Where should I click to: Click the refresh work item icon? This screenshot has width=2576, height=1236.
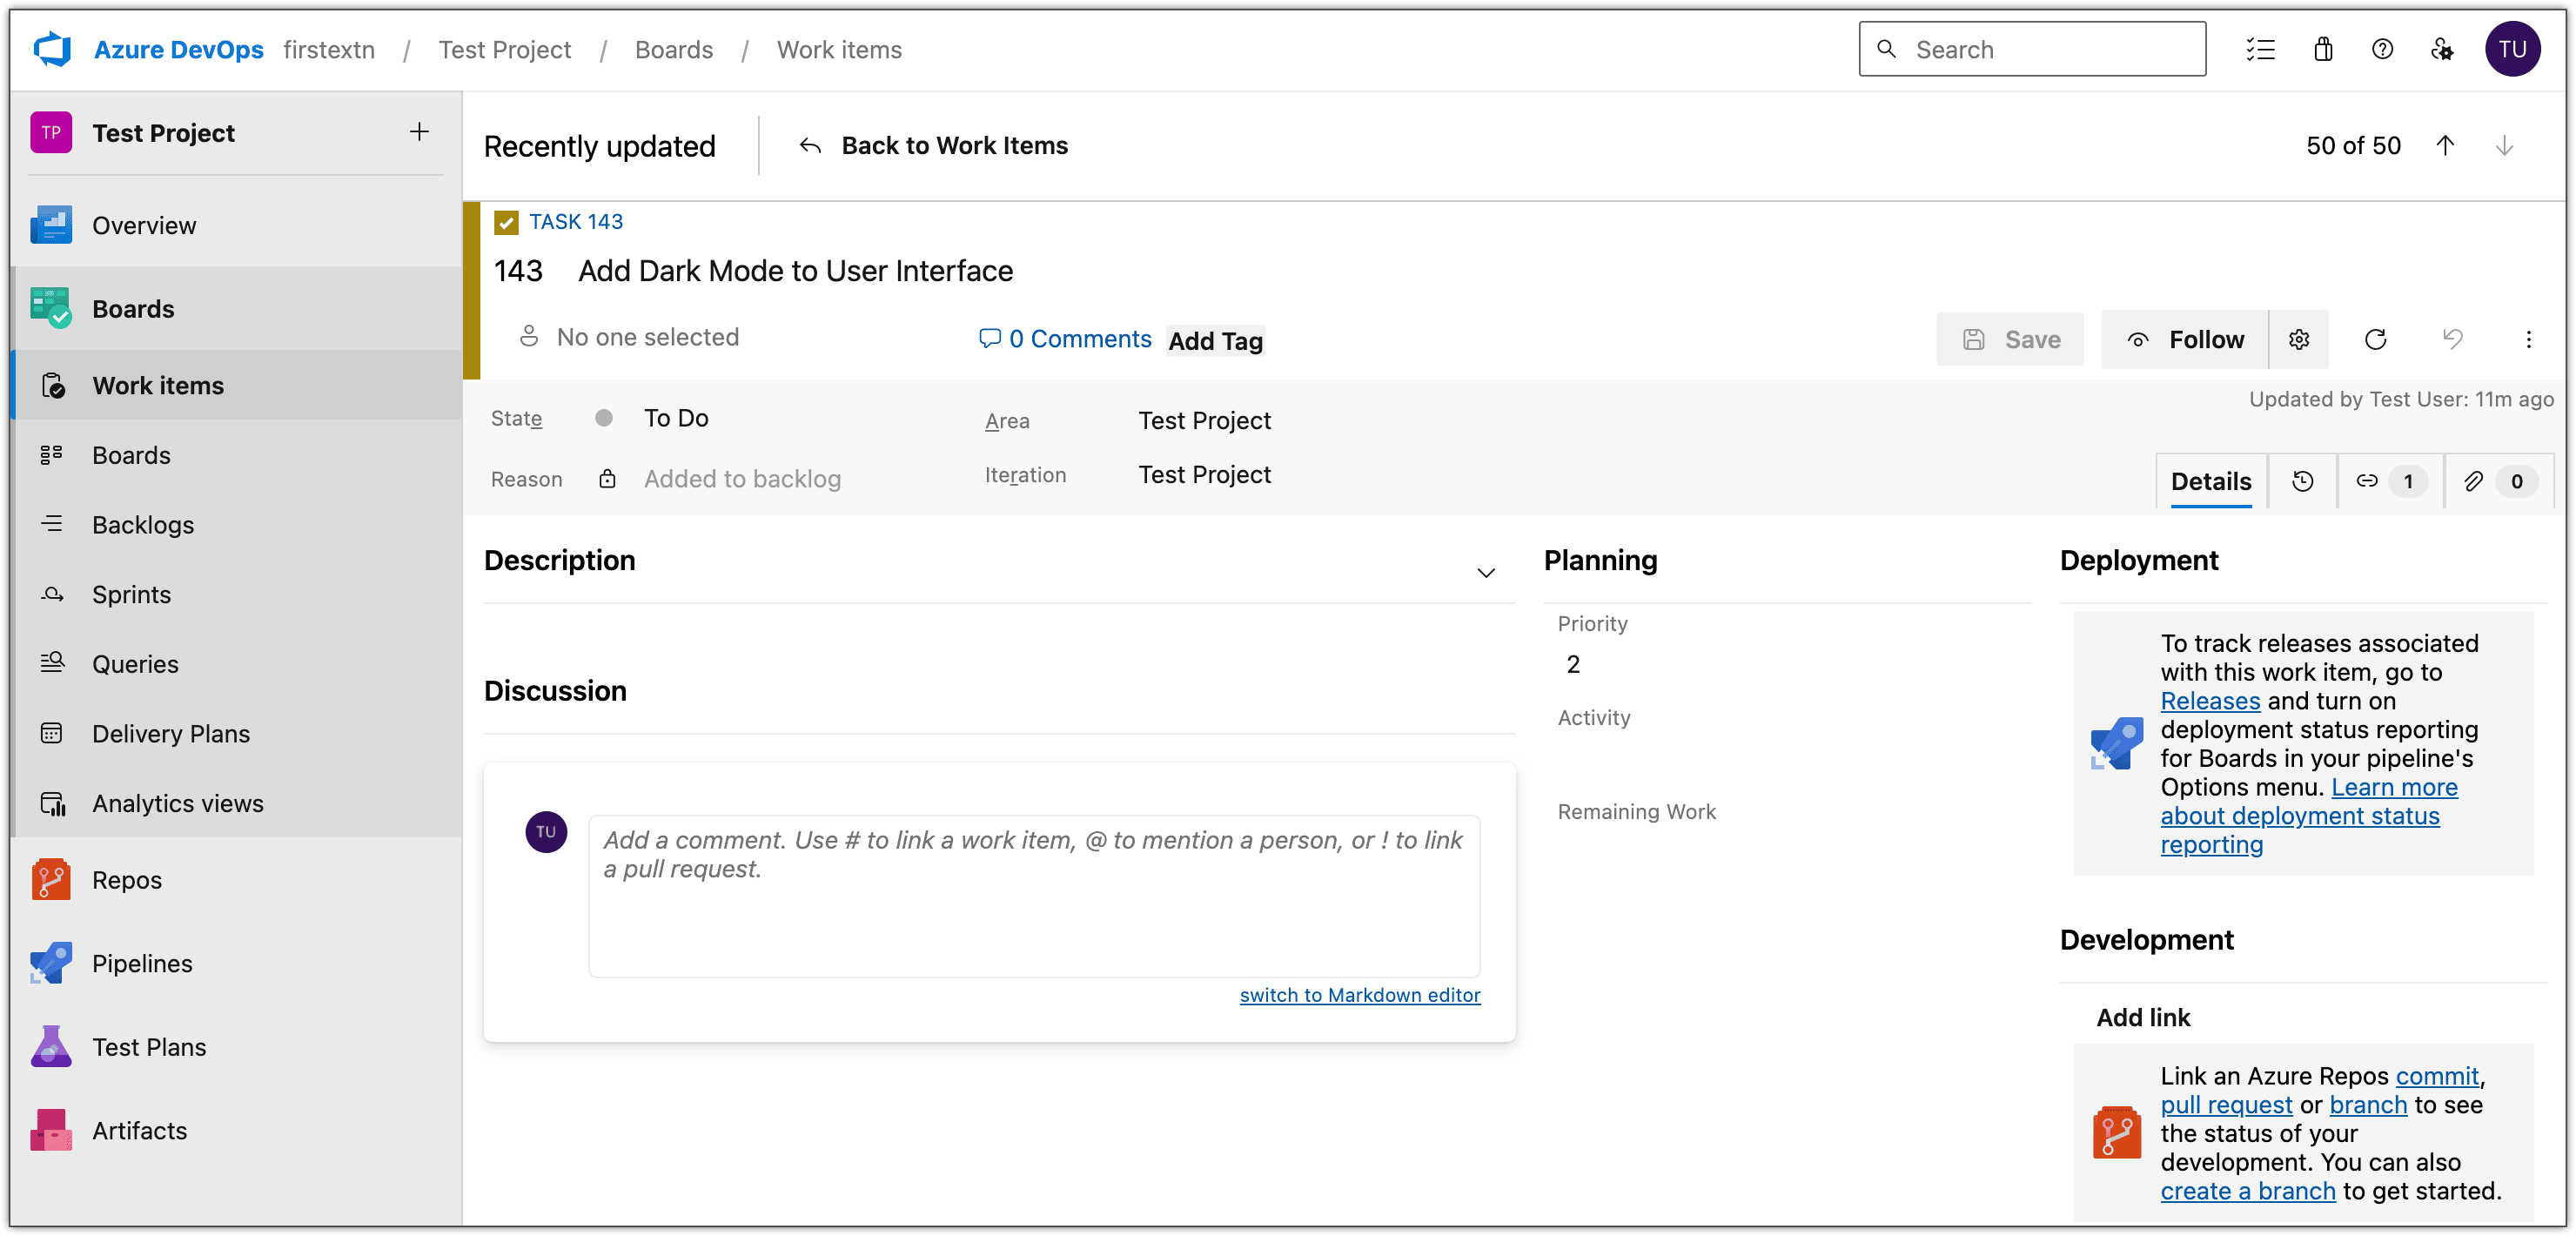click(x=2375, y=340)
